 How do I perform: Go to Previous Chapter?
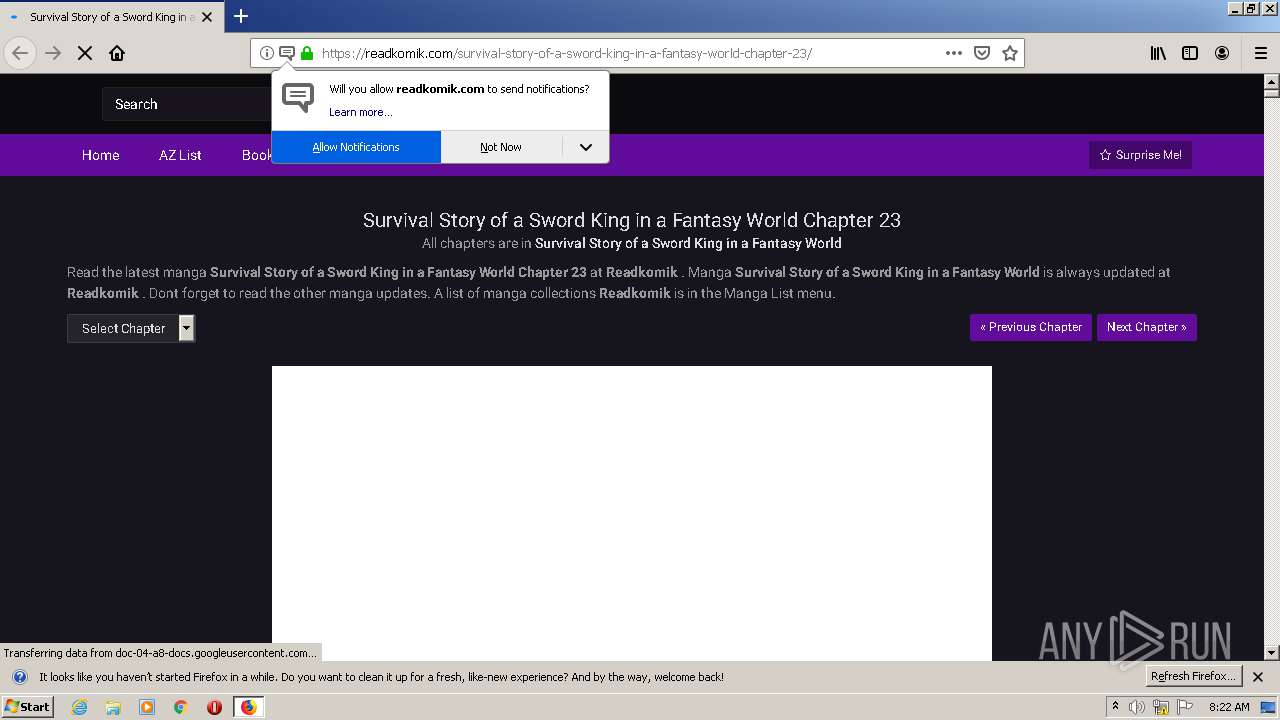[x=1031, y=327]
